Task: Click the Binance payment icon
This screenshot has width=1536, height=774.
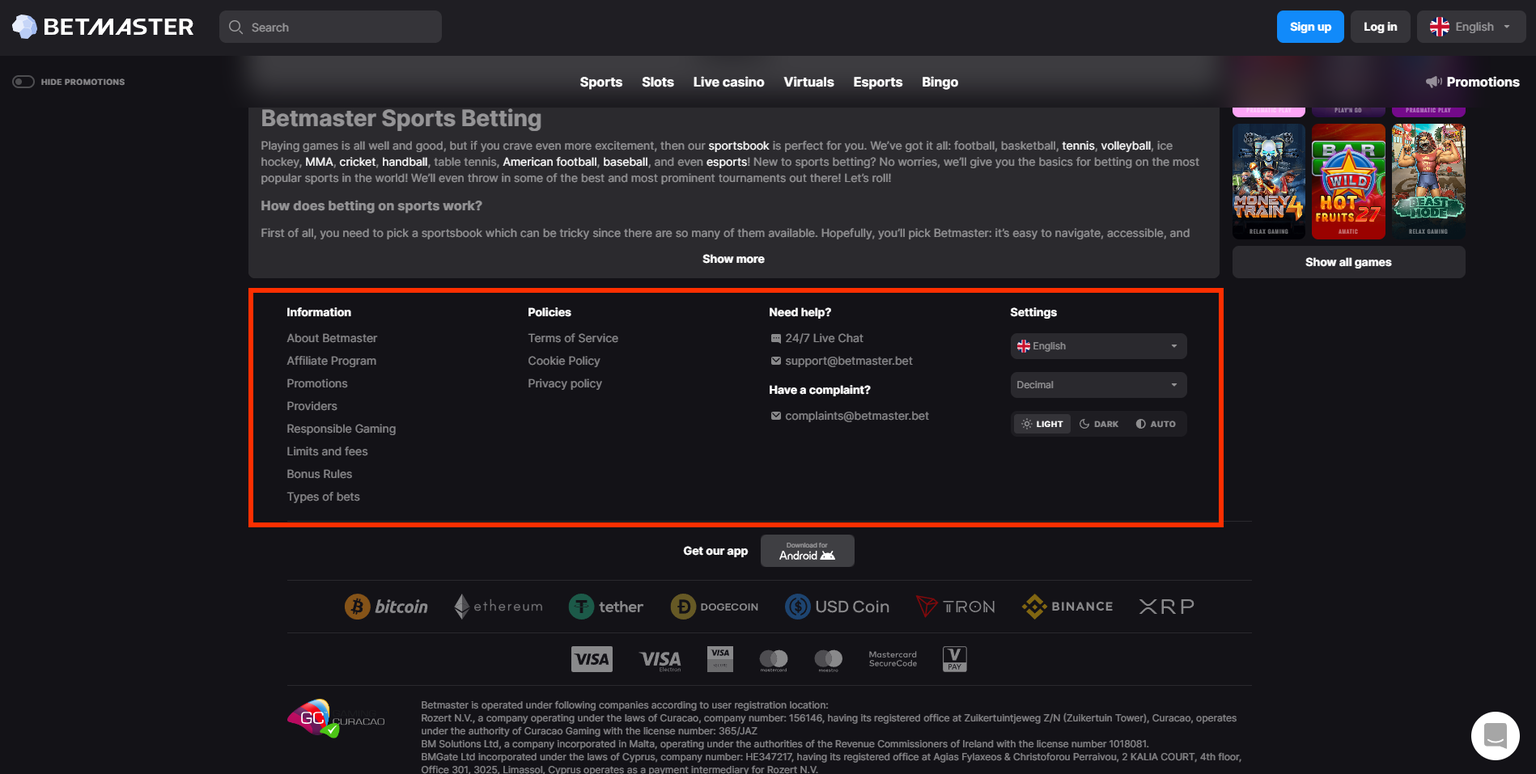Action: [x=1067, y=606]
